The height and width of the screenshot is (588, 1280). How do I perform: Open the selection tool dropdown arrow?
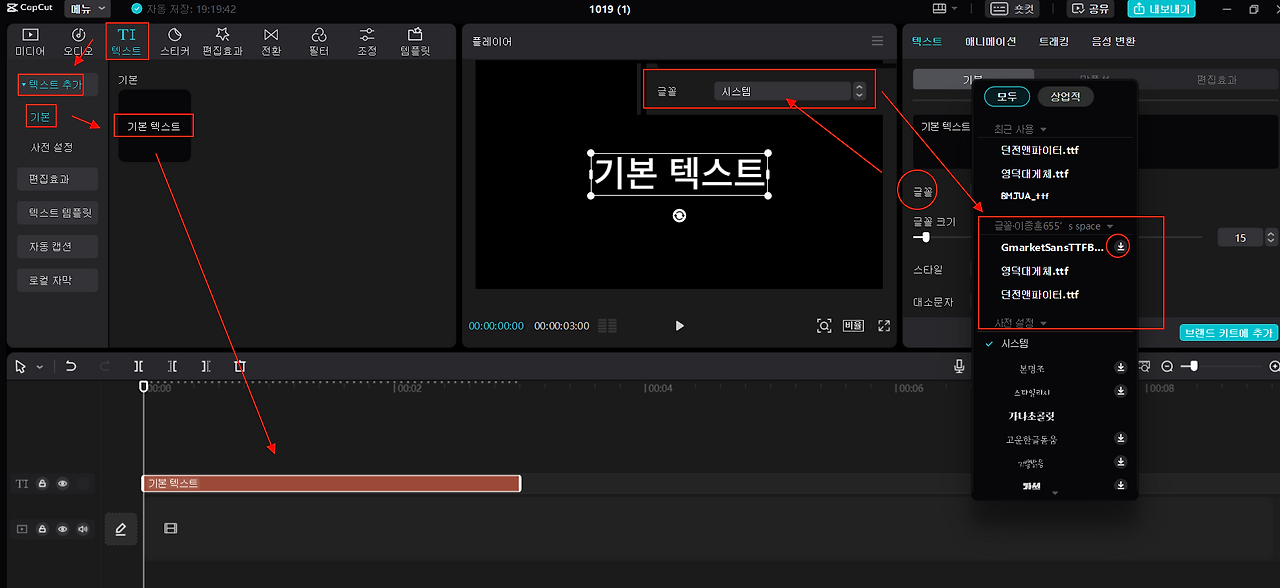(x=40, y=367)
